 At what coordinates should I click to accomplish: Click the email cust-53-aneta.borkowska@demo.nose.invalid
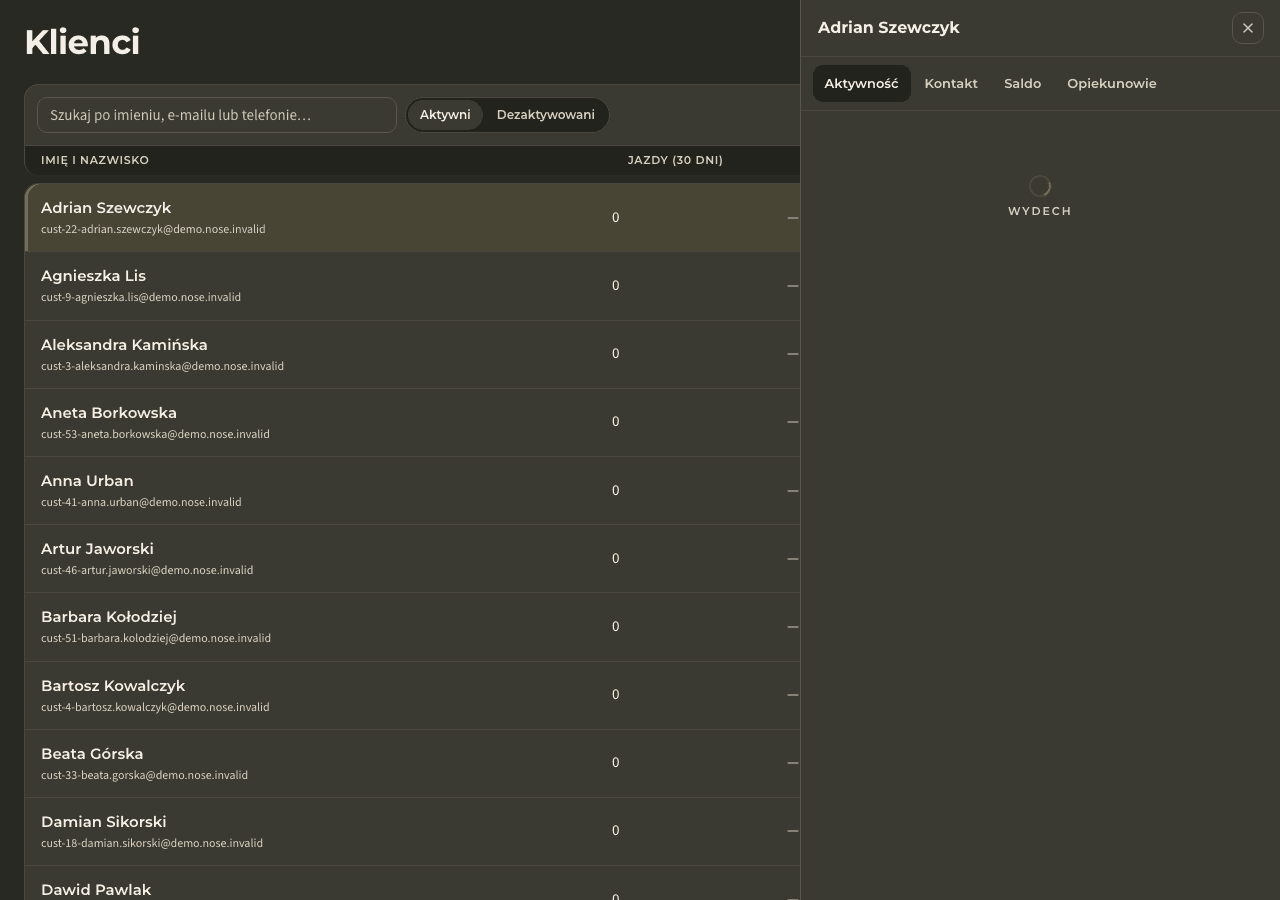pyautogui.click(x=155, y=434)
